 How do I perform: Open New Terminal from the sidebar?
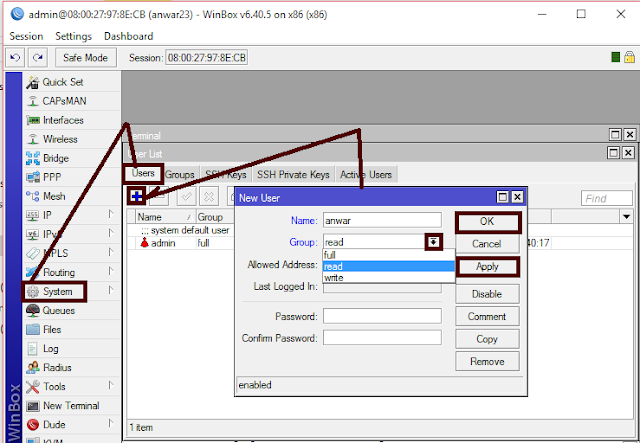[71, 406]
